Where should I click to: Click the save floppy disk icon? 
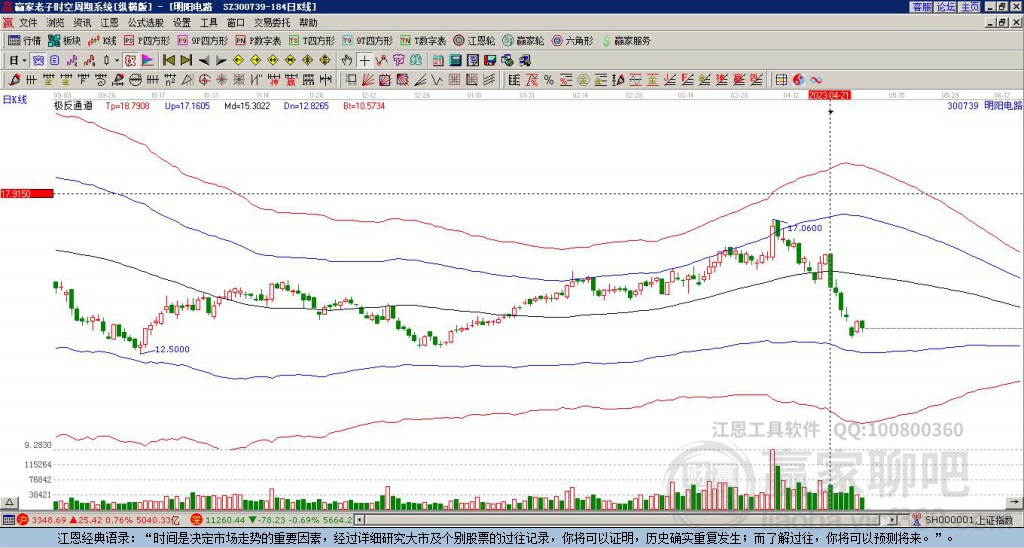click(490, 60)
